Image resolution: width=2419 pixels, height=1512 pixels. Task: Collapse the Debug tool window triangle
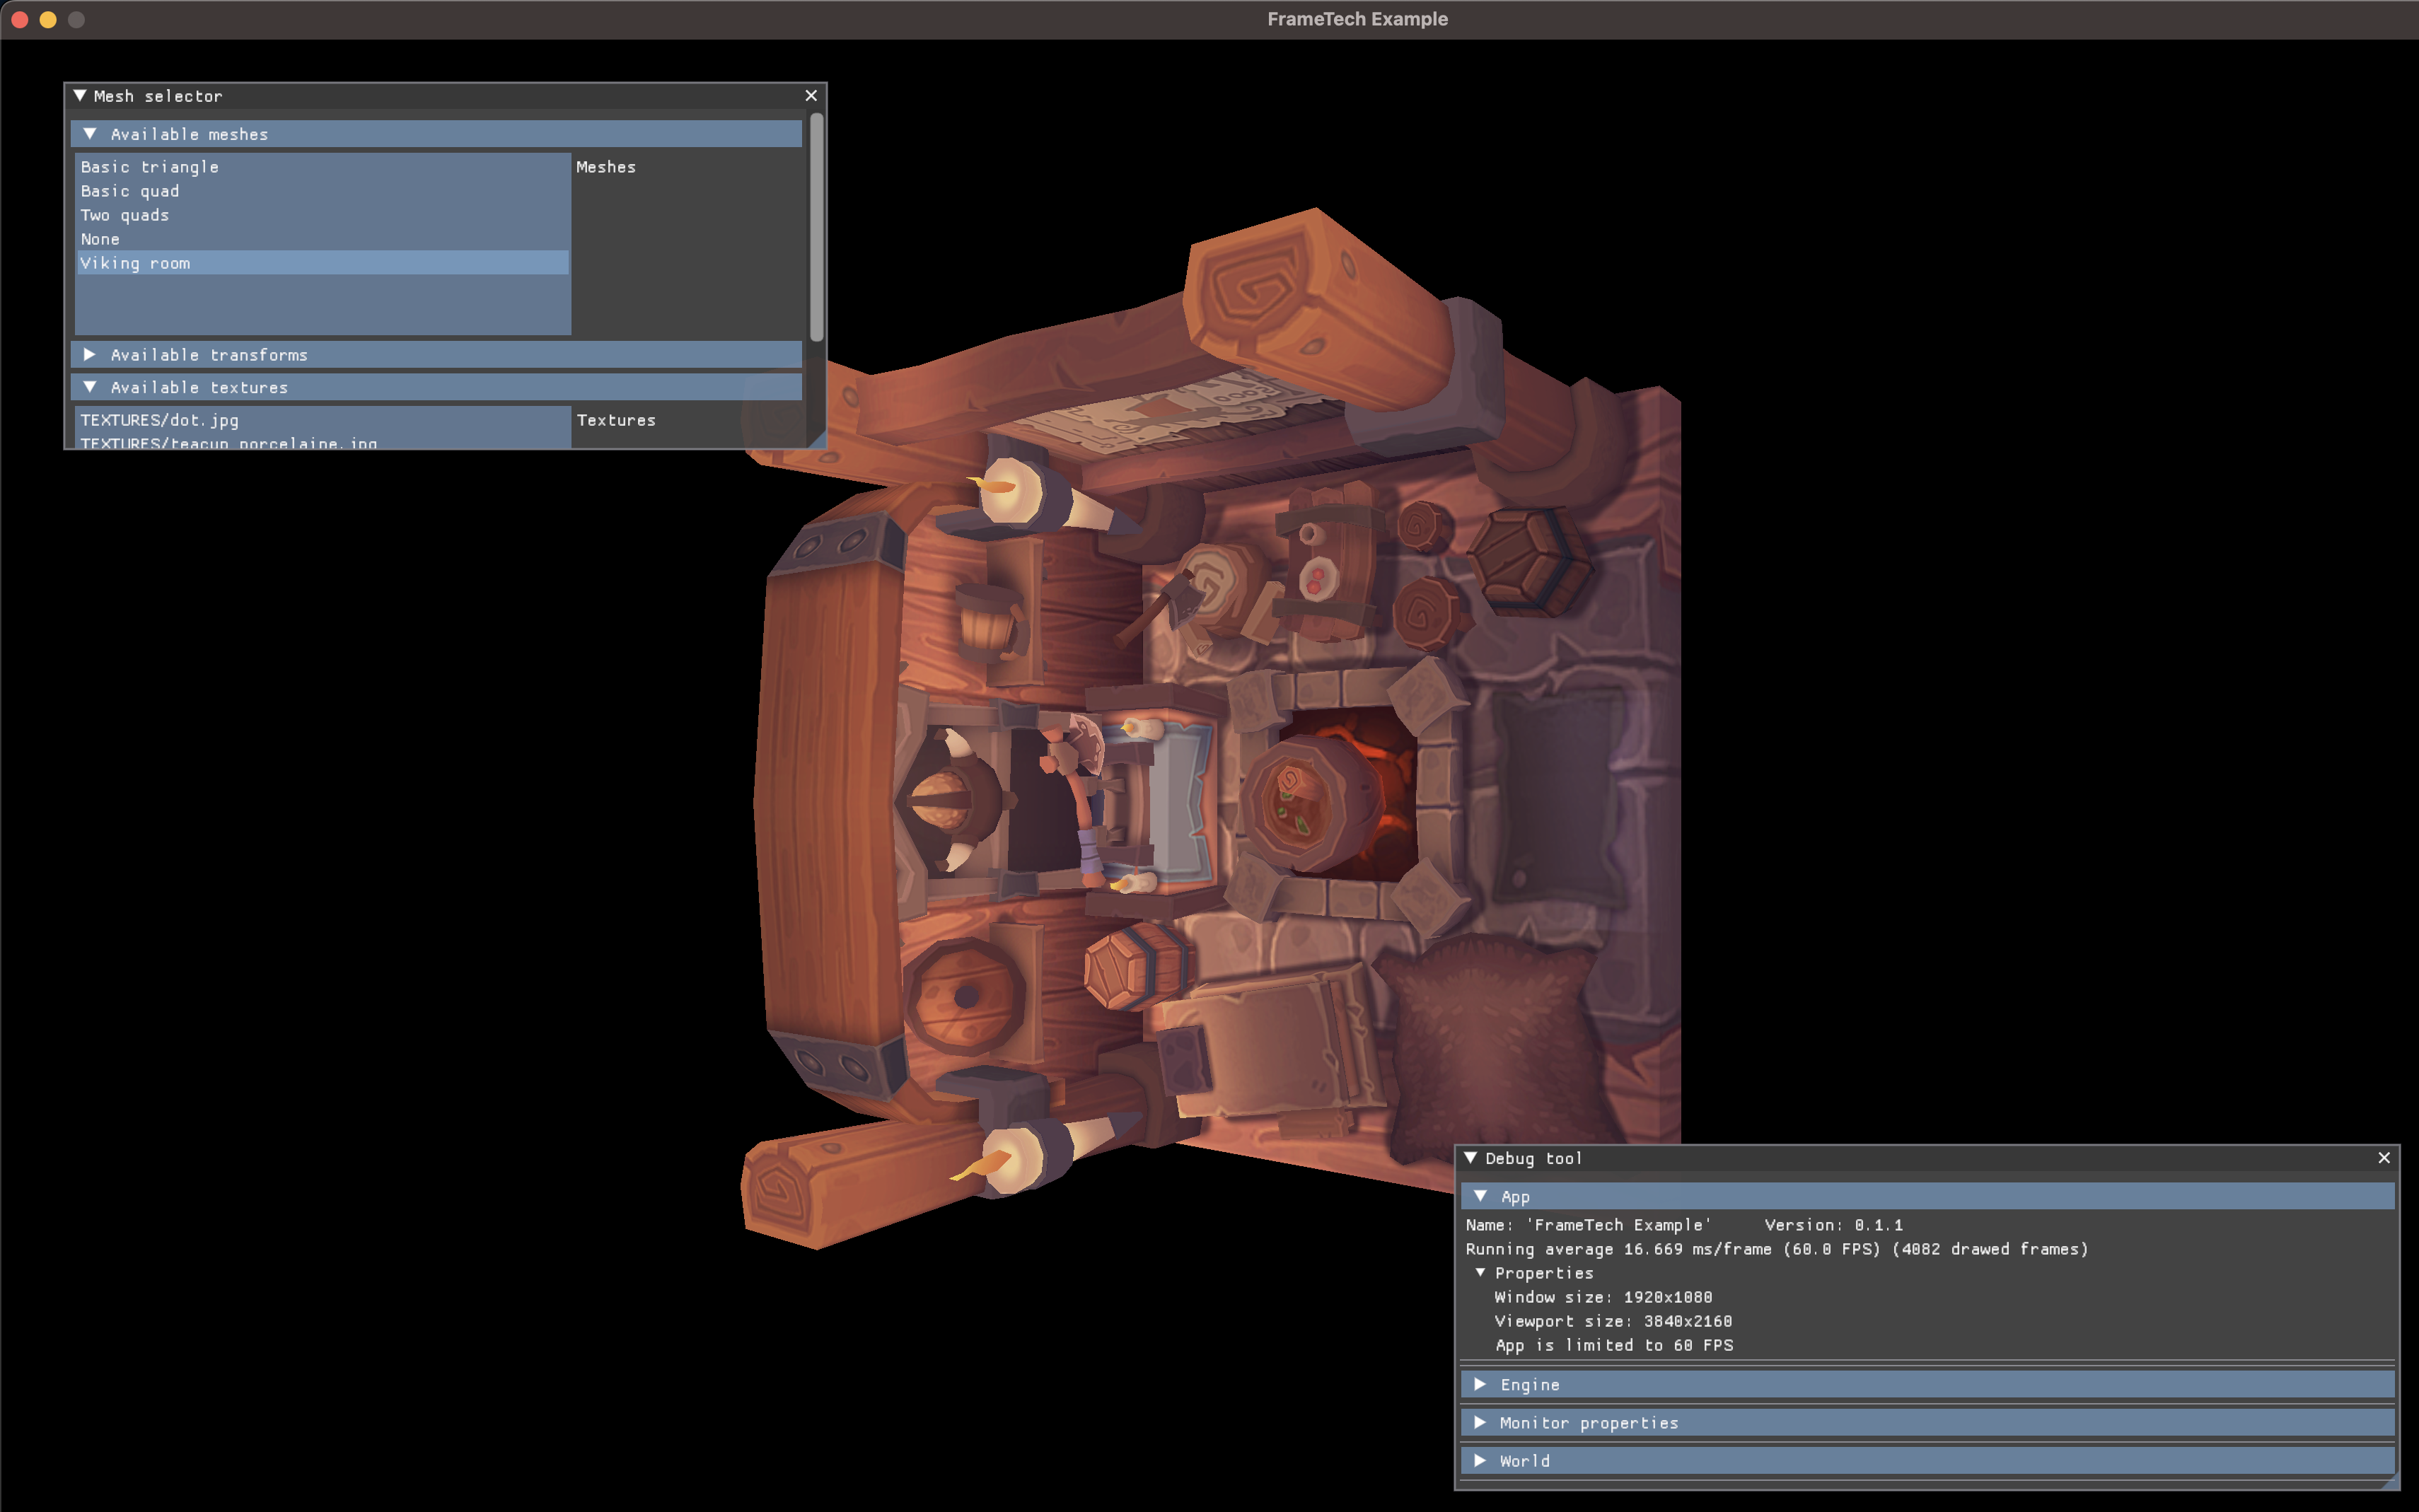(1470, 1158)
